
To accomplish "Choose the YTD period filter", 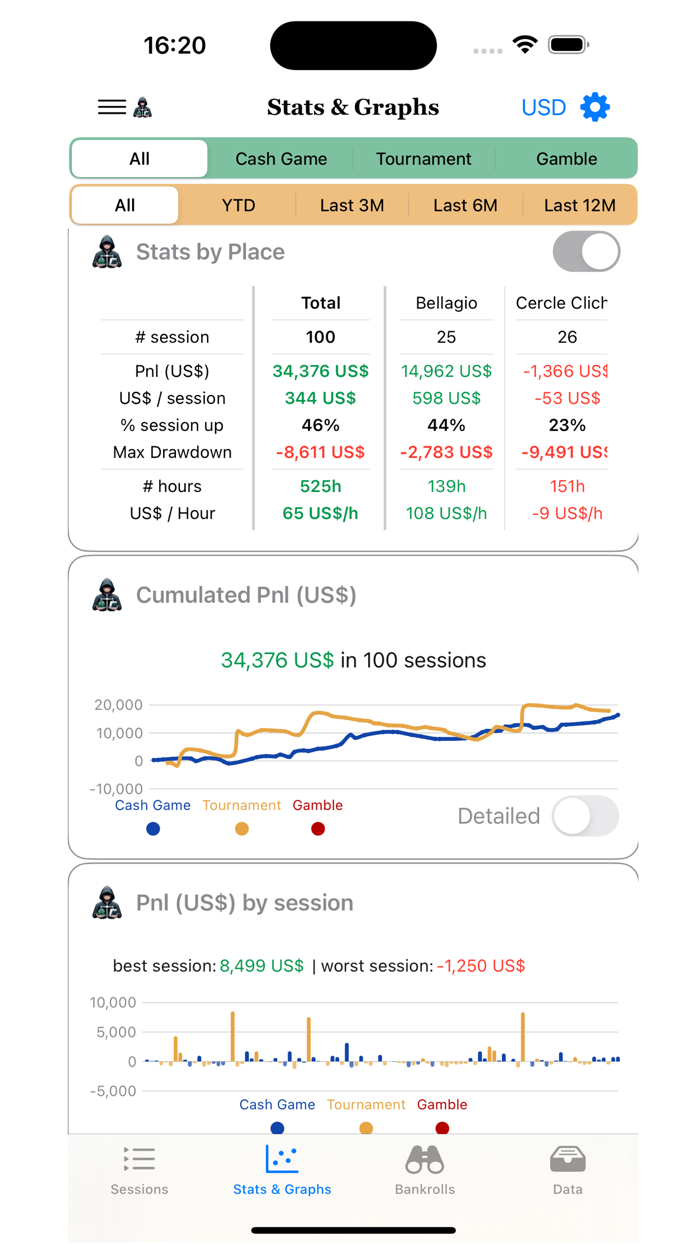I will (238, 205).
